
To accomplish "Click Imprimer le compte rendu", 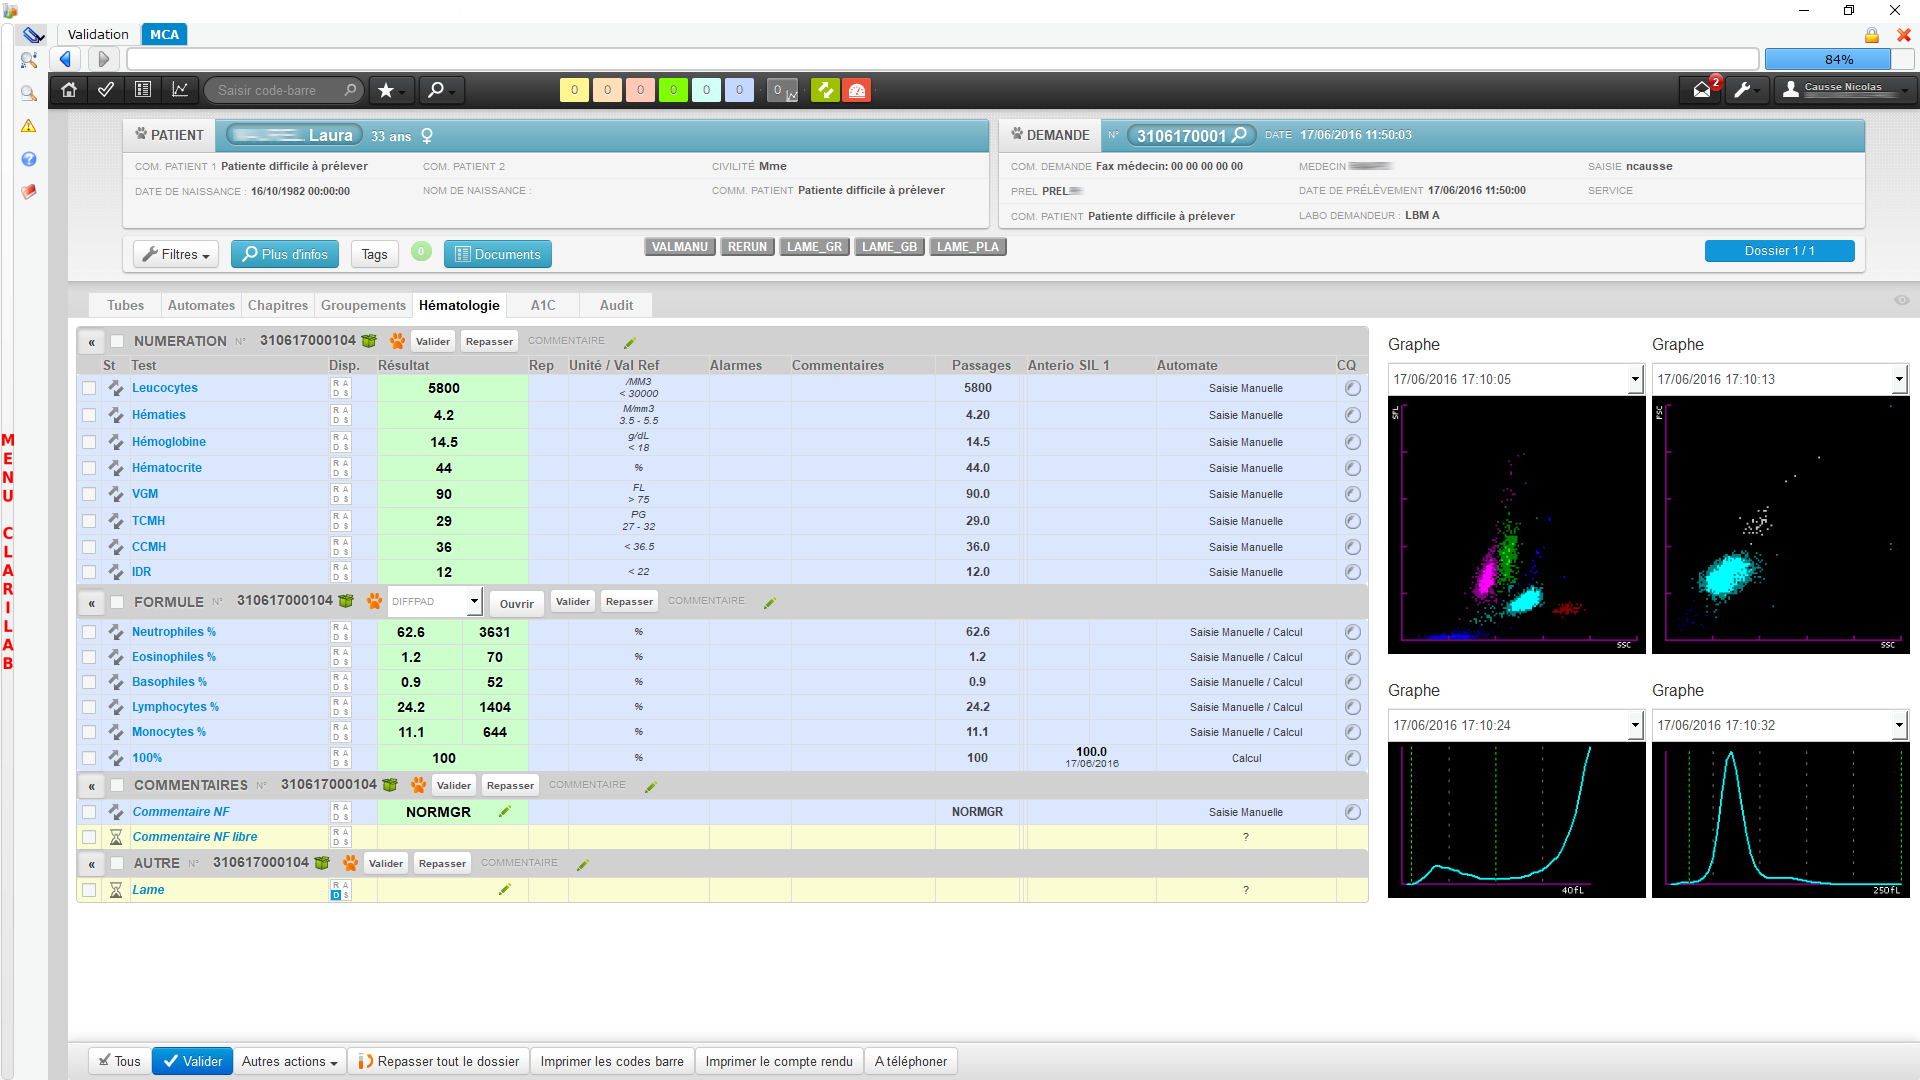I will click(779, 1061).
